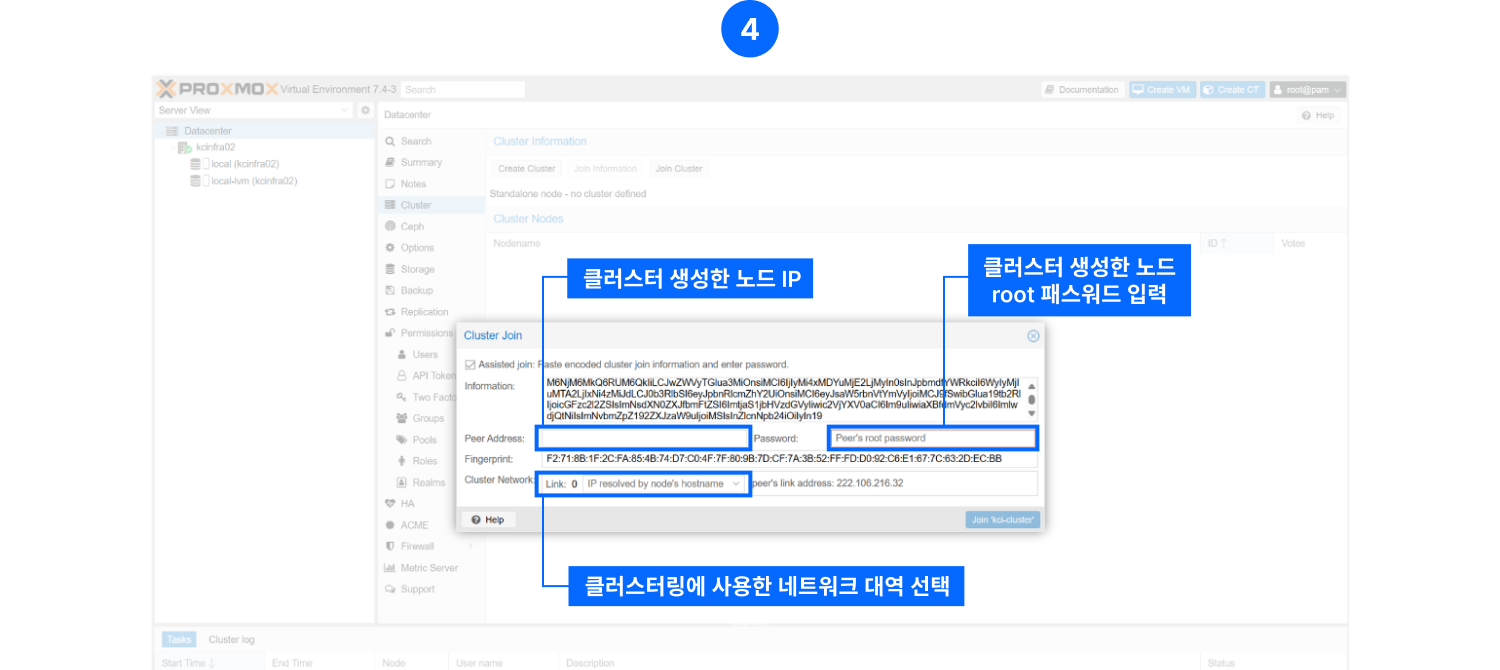The height and width of the screenshot is (670, 1500).
Task: Open Metric Server in Datacenter menu
Action: pos(431,567)
